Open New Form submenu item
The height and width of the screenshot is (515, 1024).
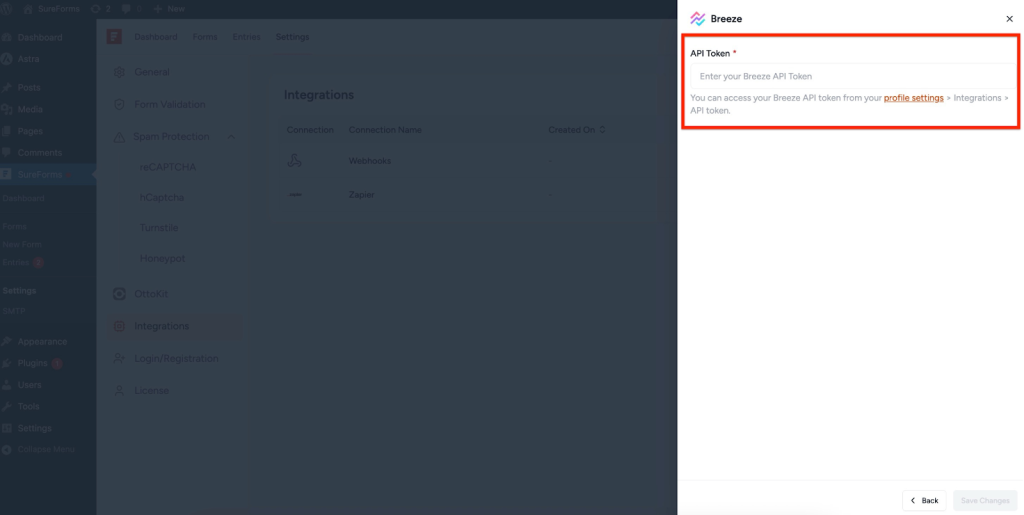[x=22, y=244]
